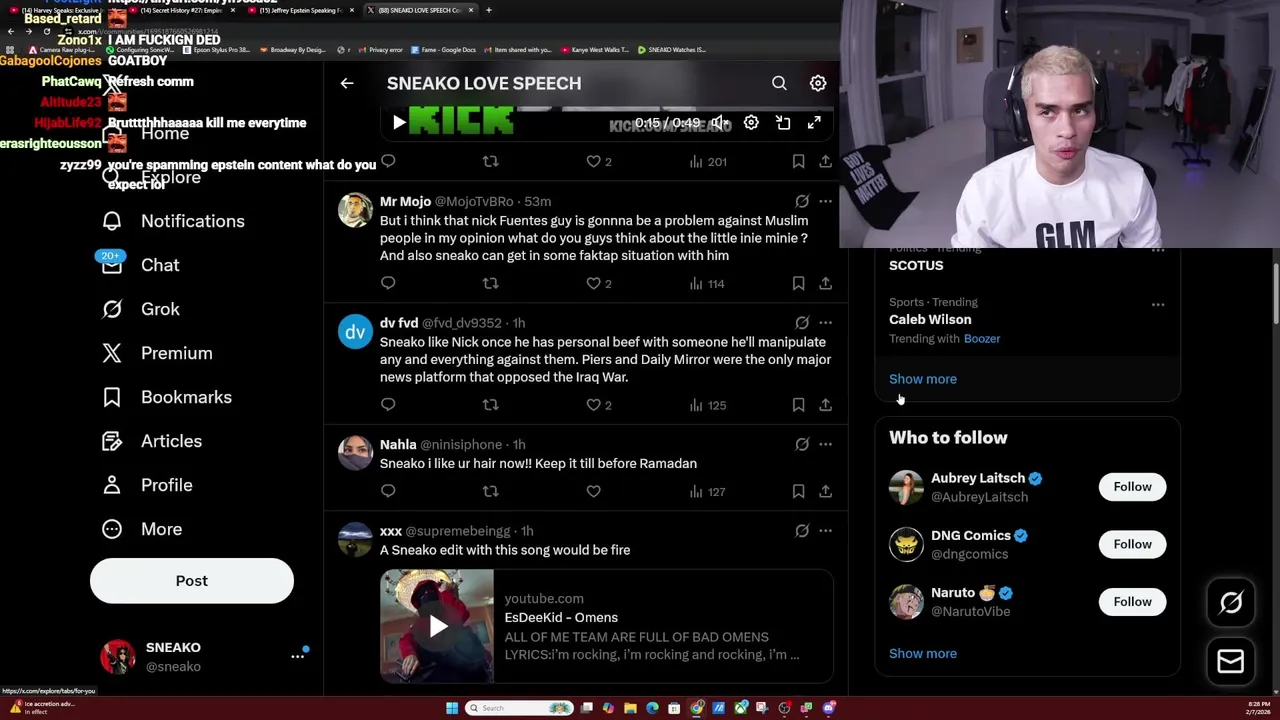
Task: Reply to Mr Mojo's post
Action: tap(388, 283)
